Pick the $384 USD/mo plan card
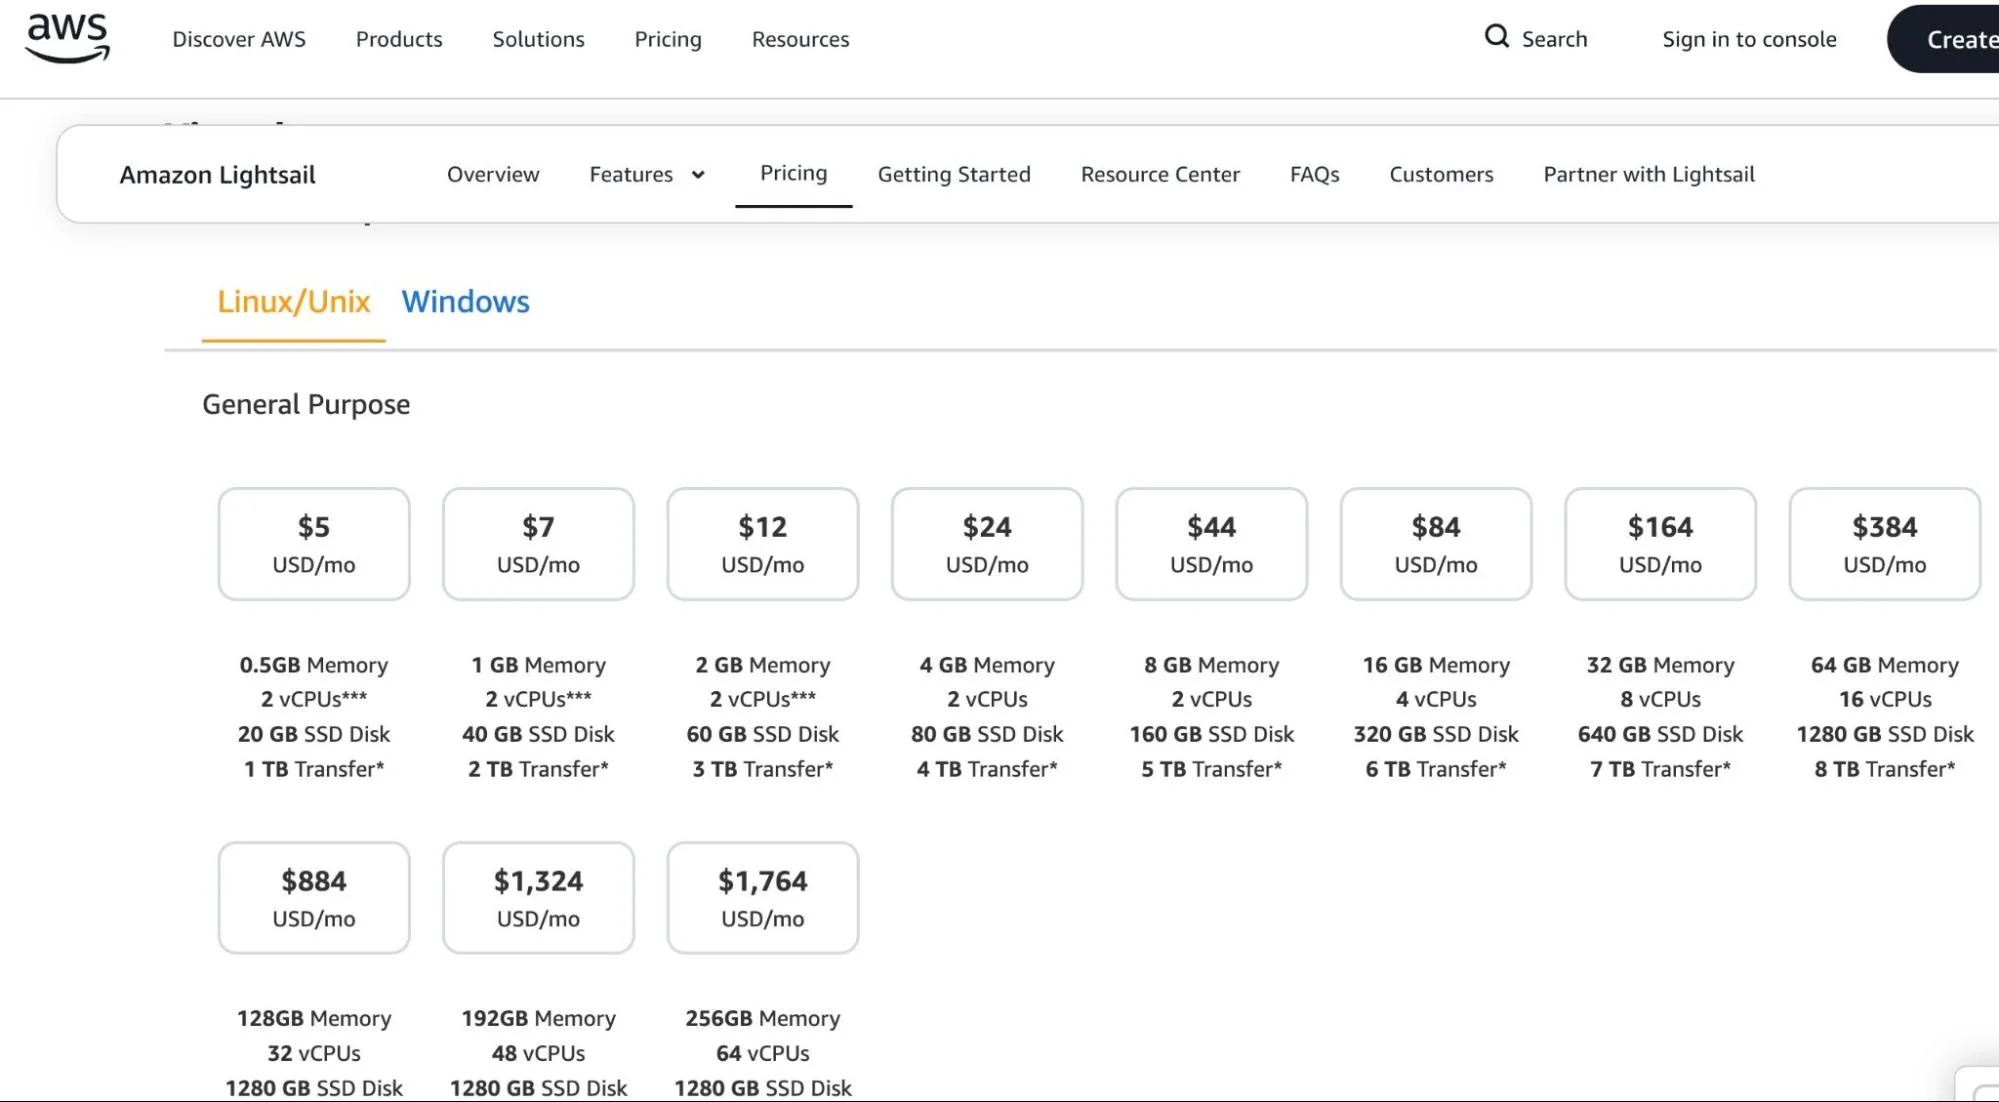 pos(1883,543)
